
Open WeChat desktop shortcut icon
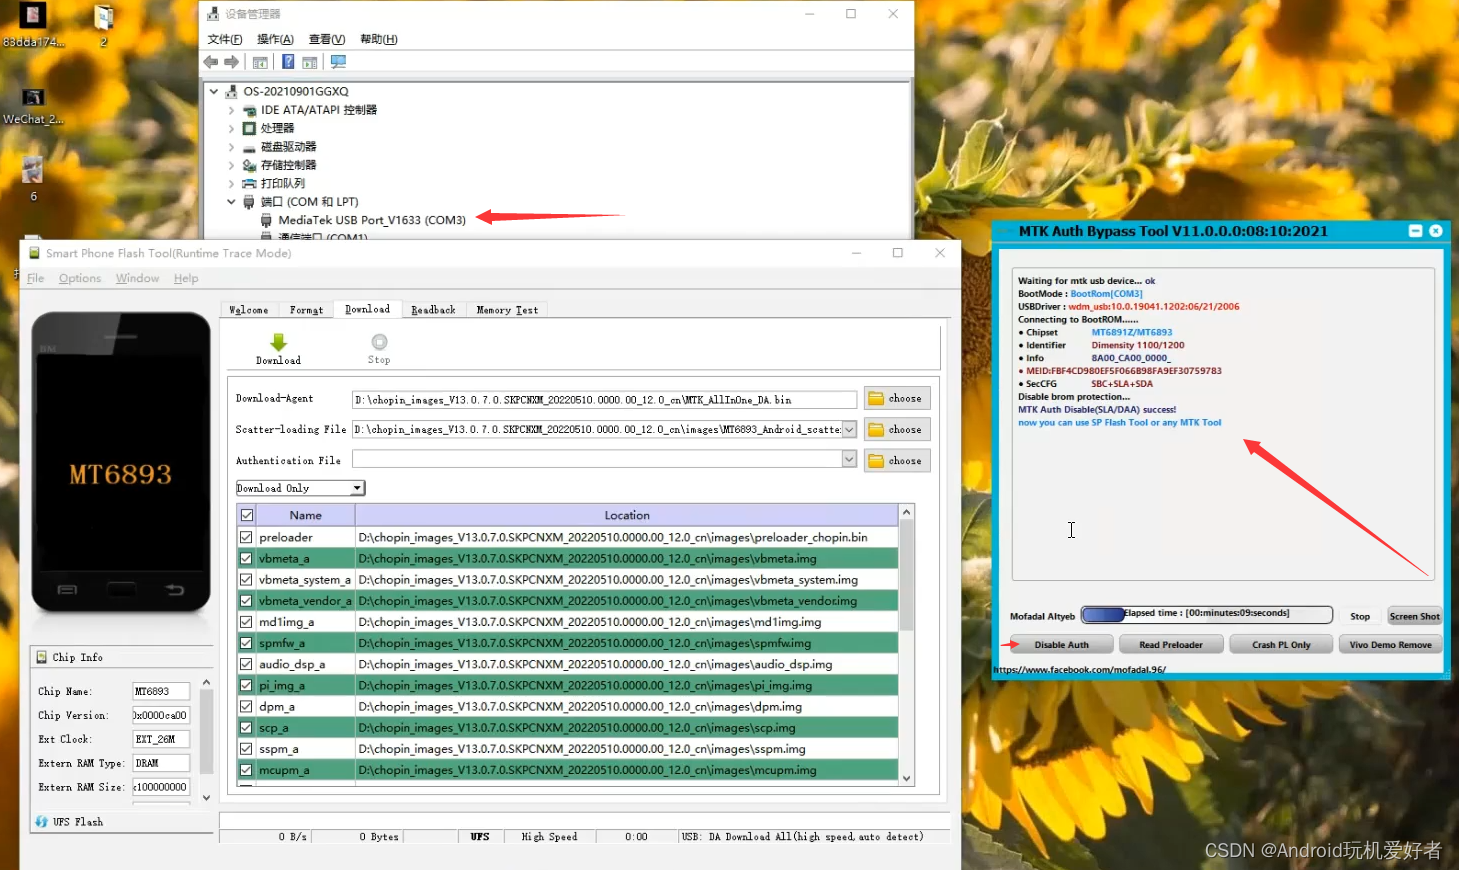33,97
